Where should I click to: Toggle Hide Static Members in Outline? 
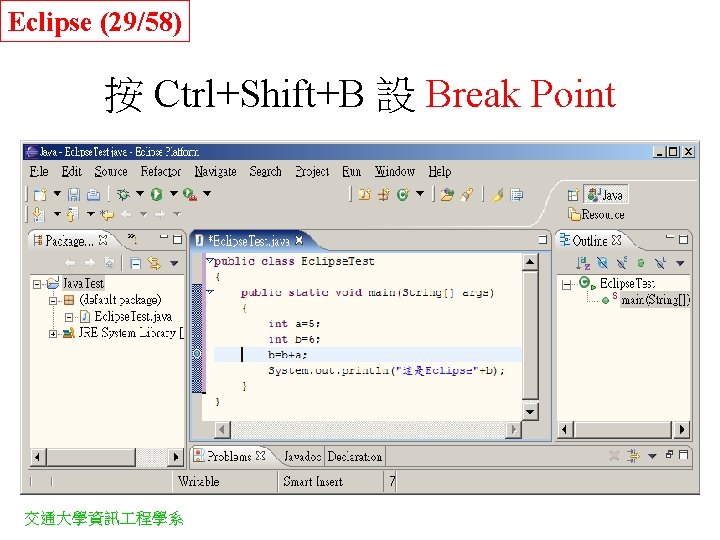(622, 263)
